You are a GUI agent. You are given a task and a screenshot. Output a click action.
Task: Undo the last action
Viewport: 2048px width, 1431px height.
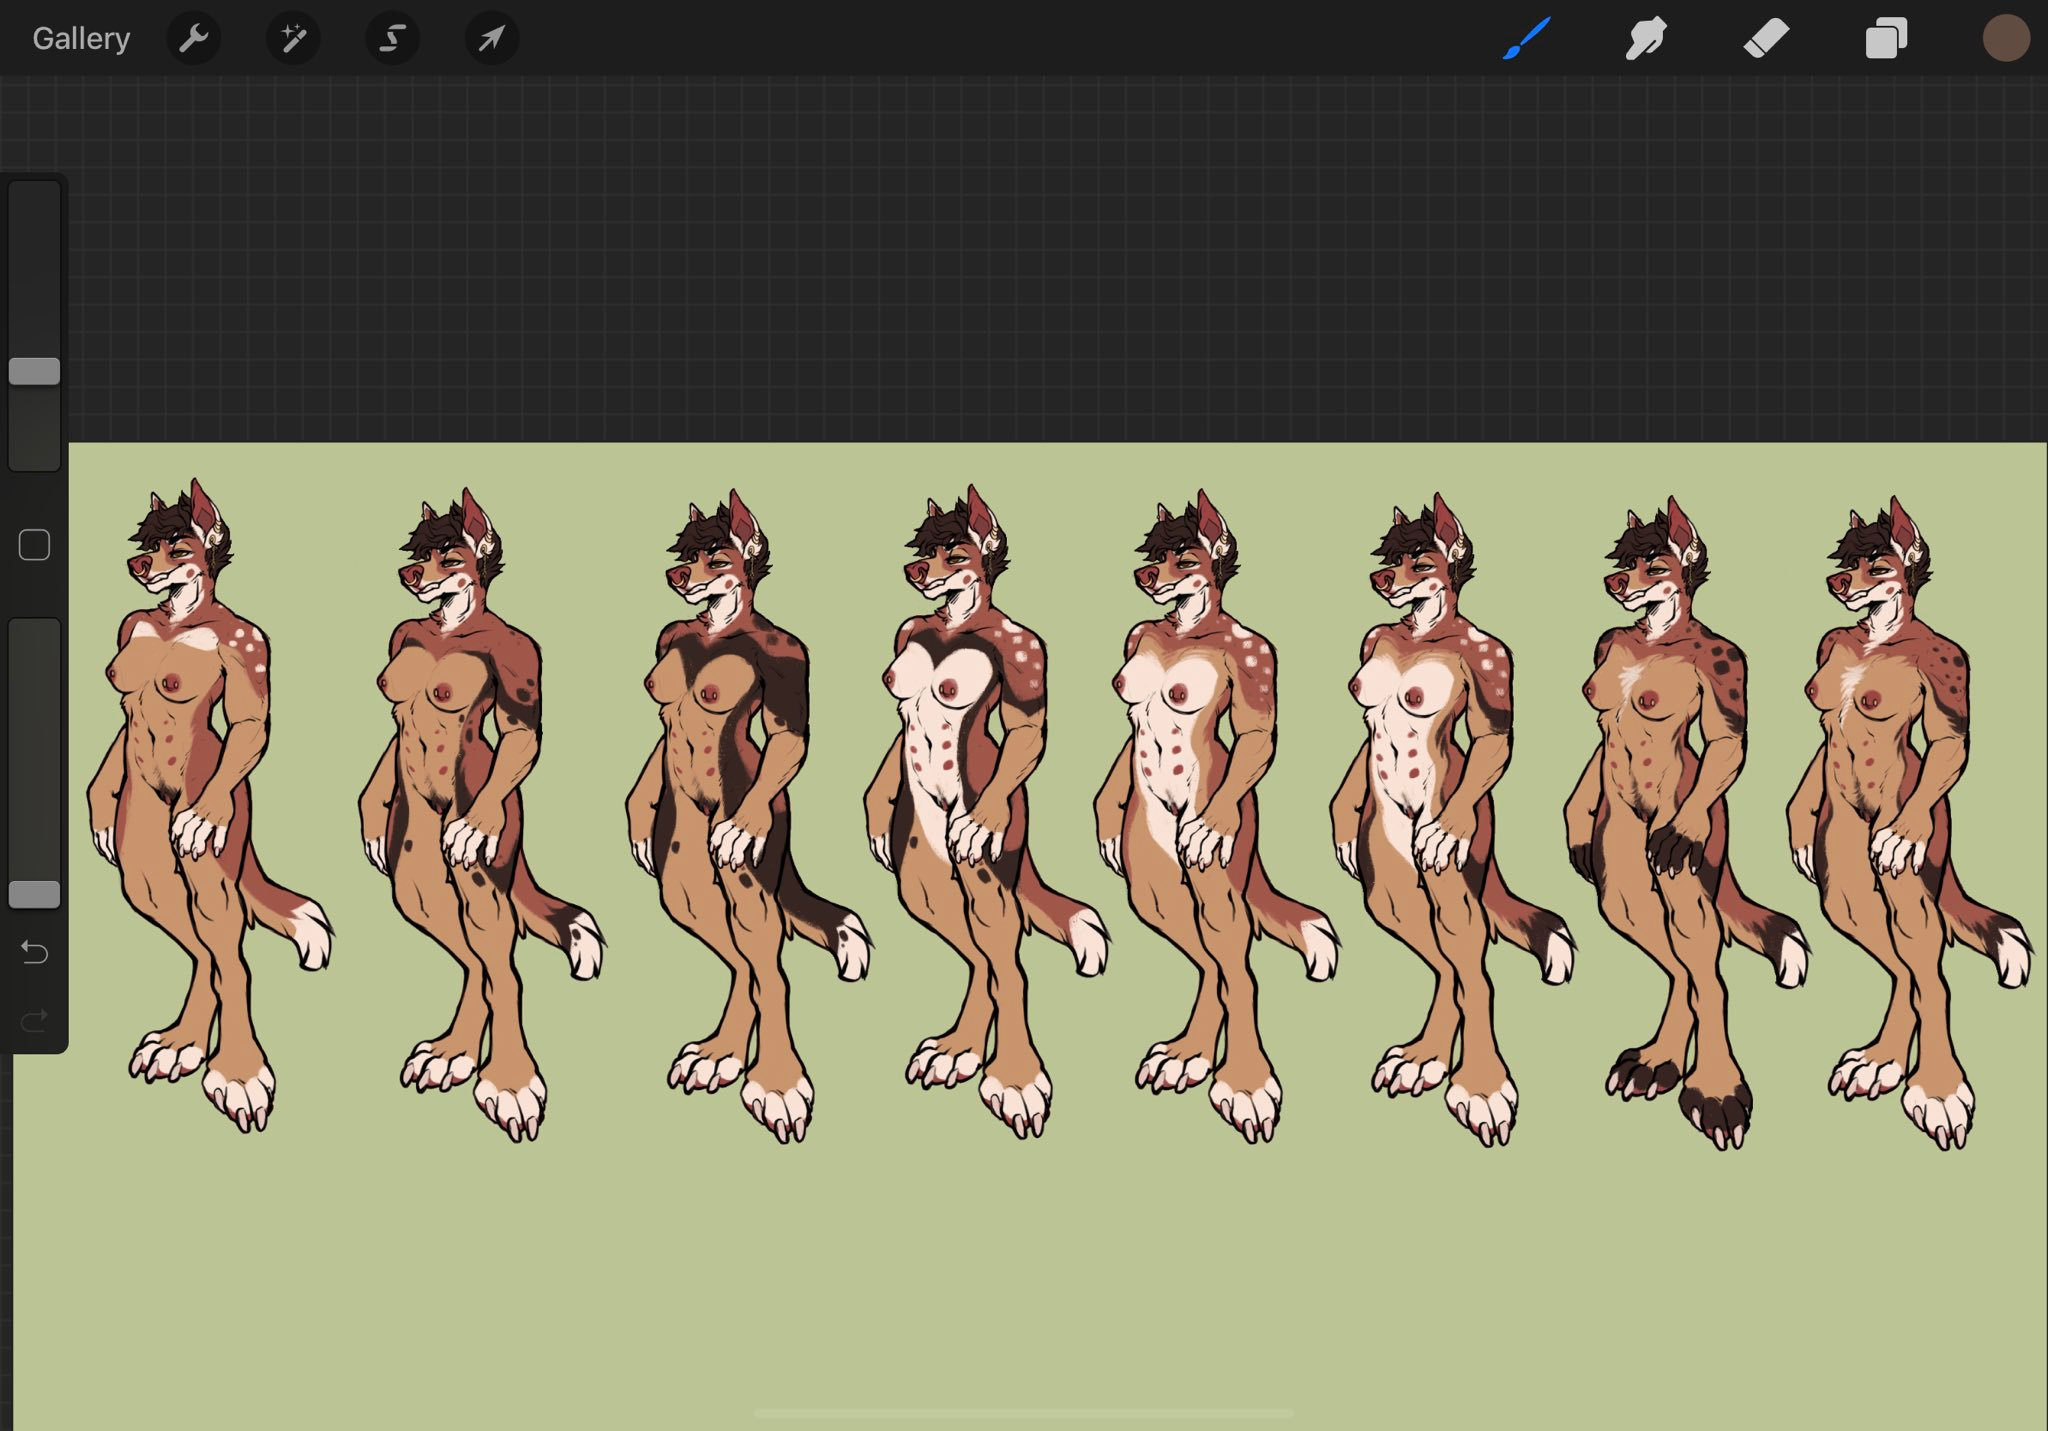point(35,952)
